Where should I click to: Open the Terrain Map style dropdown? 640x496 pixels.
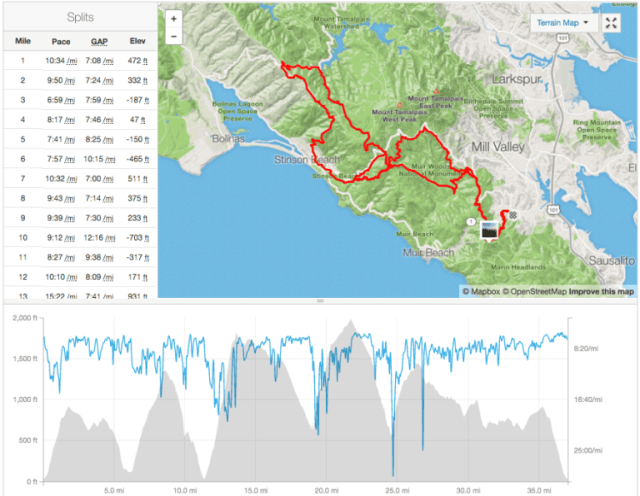click(560, 22)
